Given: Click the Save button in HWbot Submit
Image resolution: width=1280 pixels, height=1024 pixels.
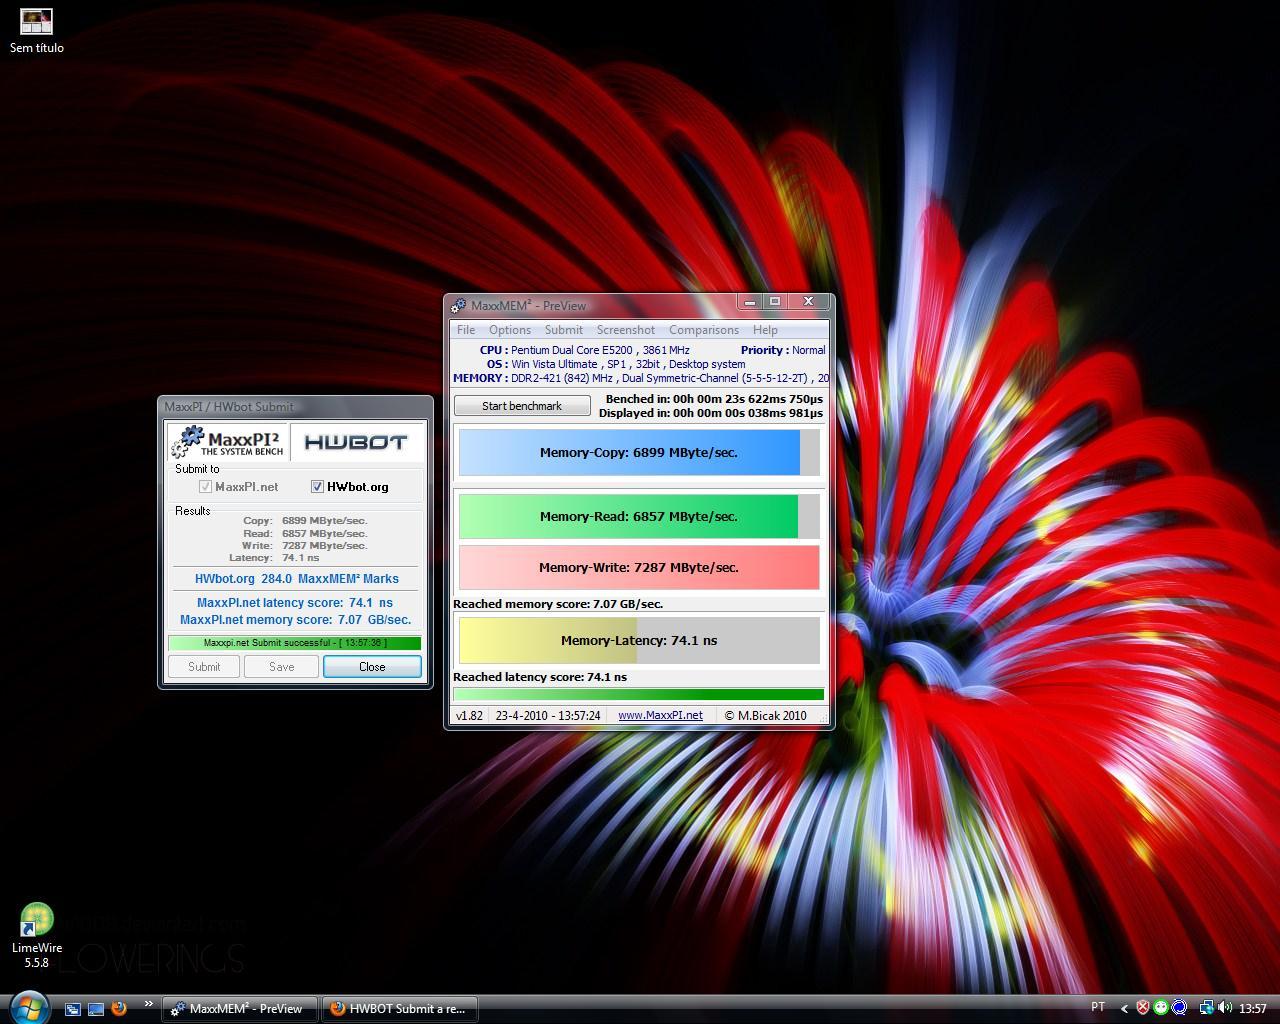Looking at the screenshot, I should pyautogui.click(x=282, y=667).
